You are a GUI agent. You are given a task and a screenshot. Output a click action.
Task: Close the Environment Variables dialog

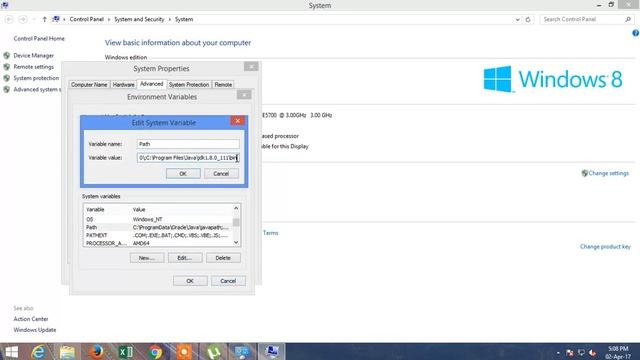tap(244, 95)
